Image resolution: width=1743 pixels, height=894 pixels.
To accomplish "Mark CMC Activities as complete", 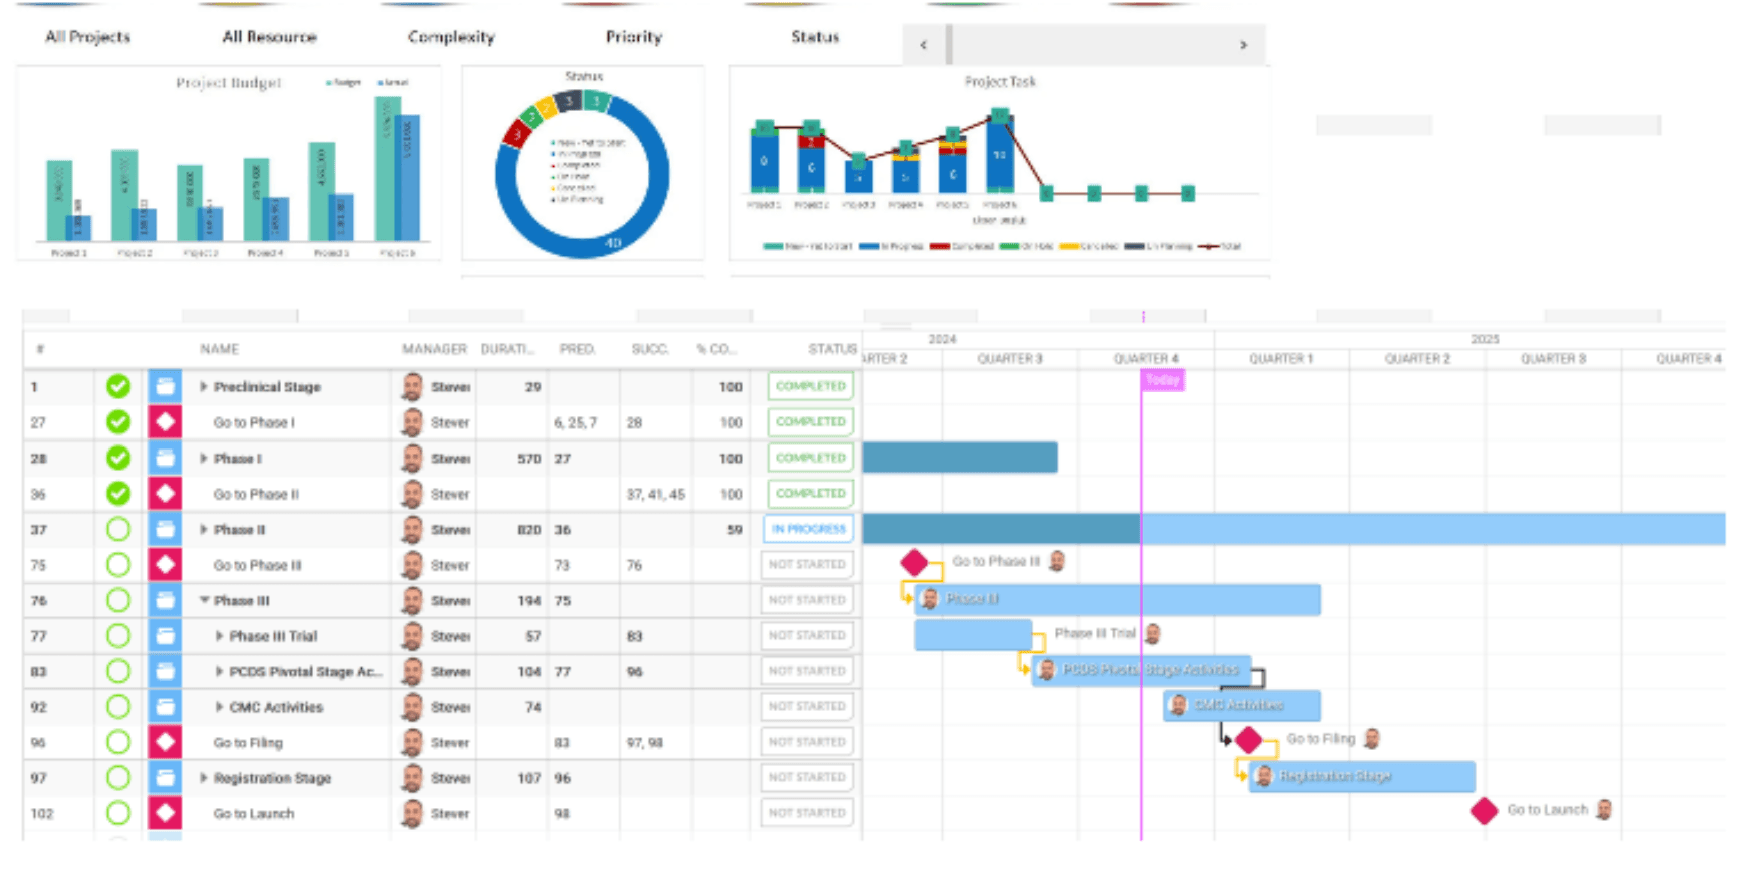I will (118, 706).
